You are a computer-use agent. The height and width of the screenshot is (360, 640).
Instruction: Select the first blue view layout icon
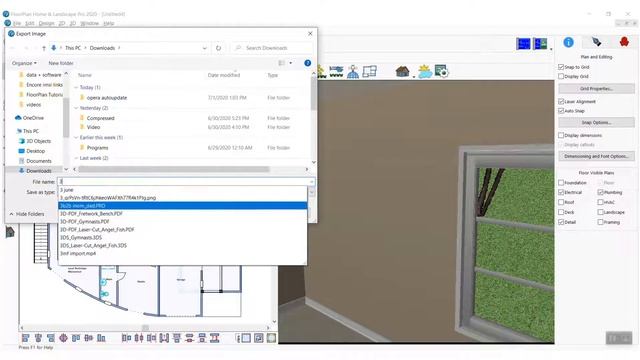[x=523, y=44]
